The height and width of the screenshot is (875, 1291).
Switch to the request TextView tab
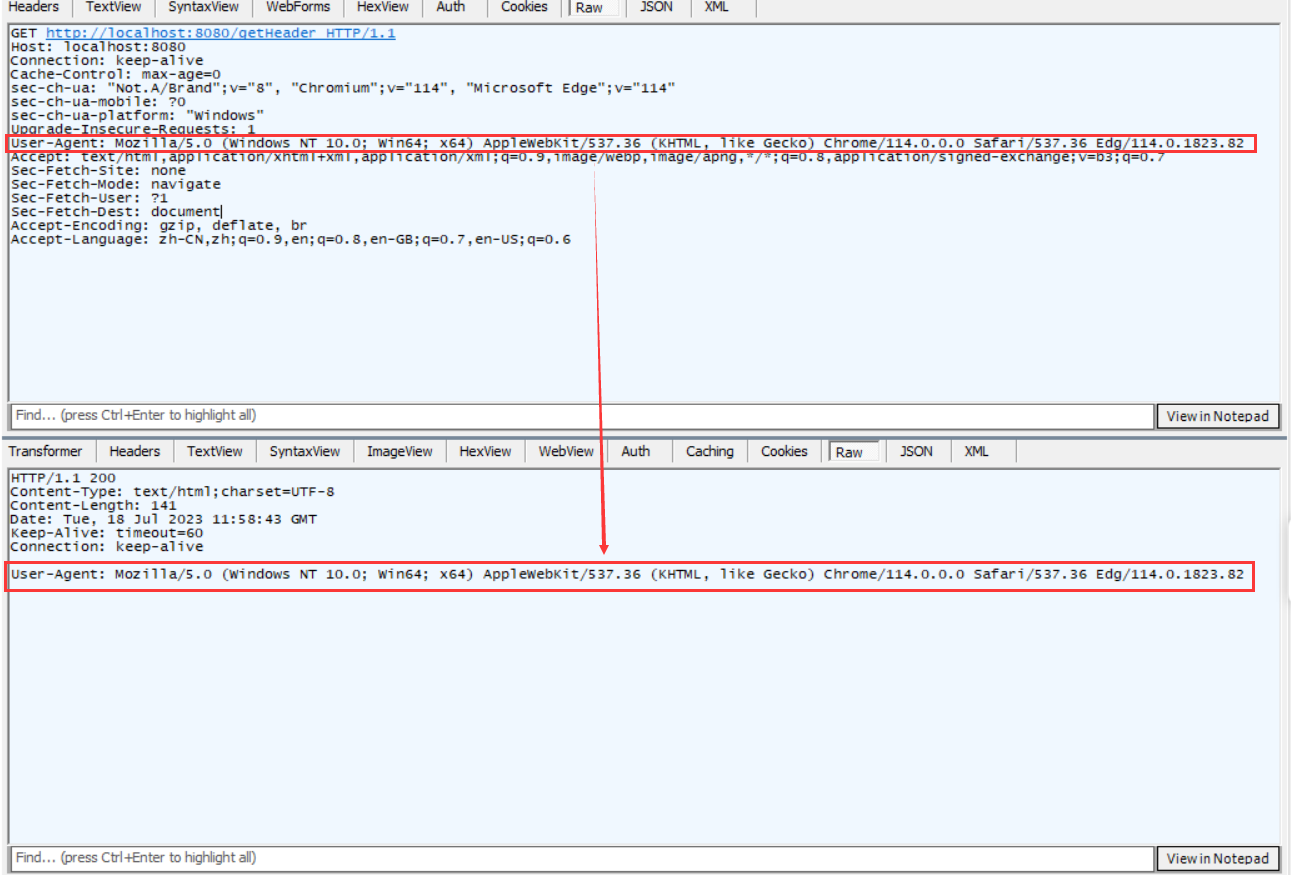(x=114, y=7)
